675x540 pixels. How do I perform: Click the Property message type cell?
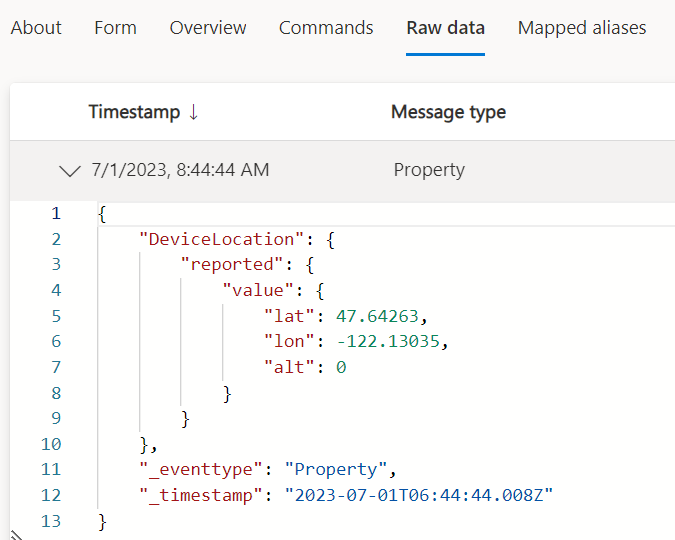click(429, 170)
